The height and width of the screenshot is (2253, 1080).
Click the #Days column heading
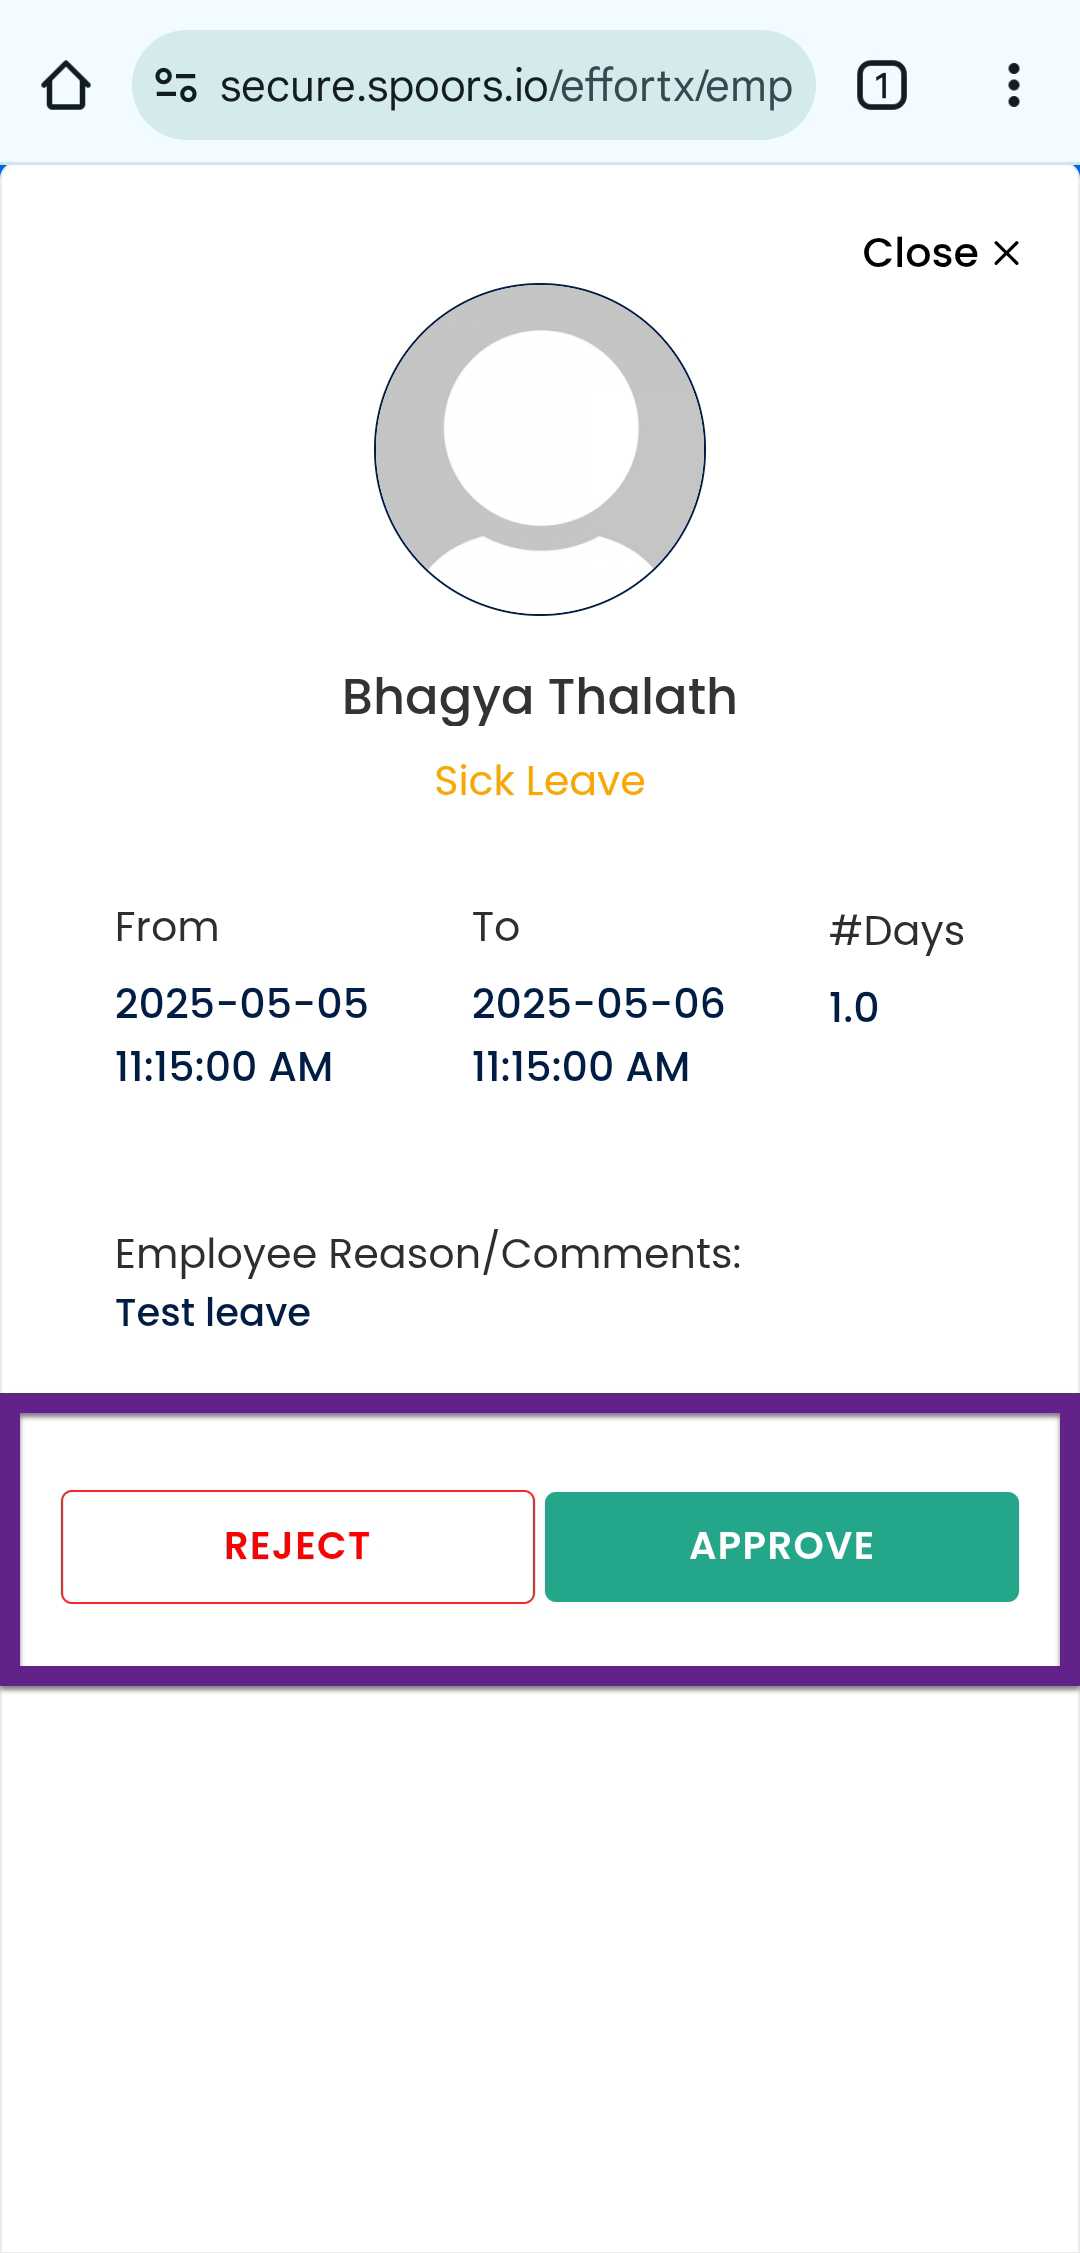pyautogui.click(x=896, y=931)
